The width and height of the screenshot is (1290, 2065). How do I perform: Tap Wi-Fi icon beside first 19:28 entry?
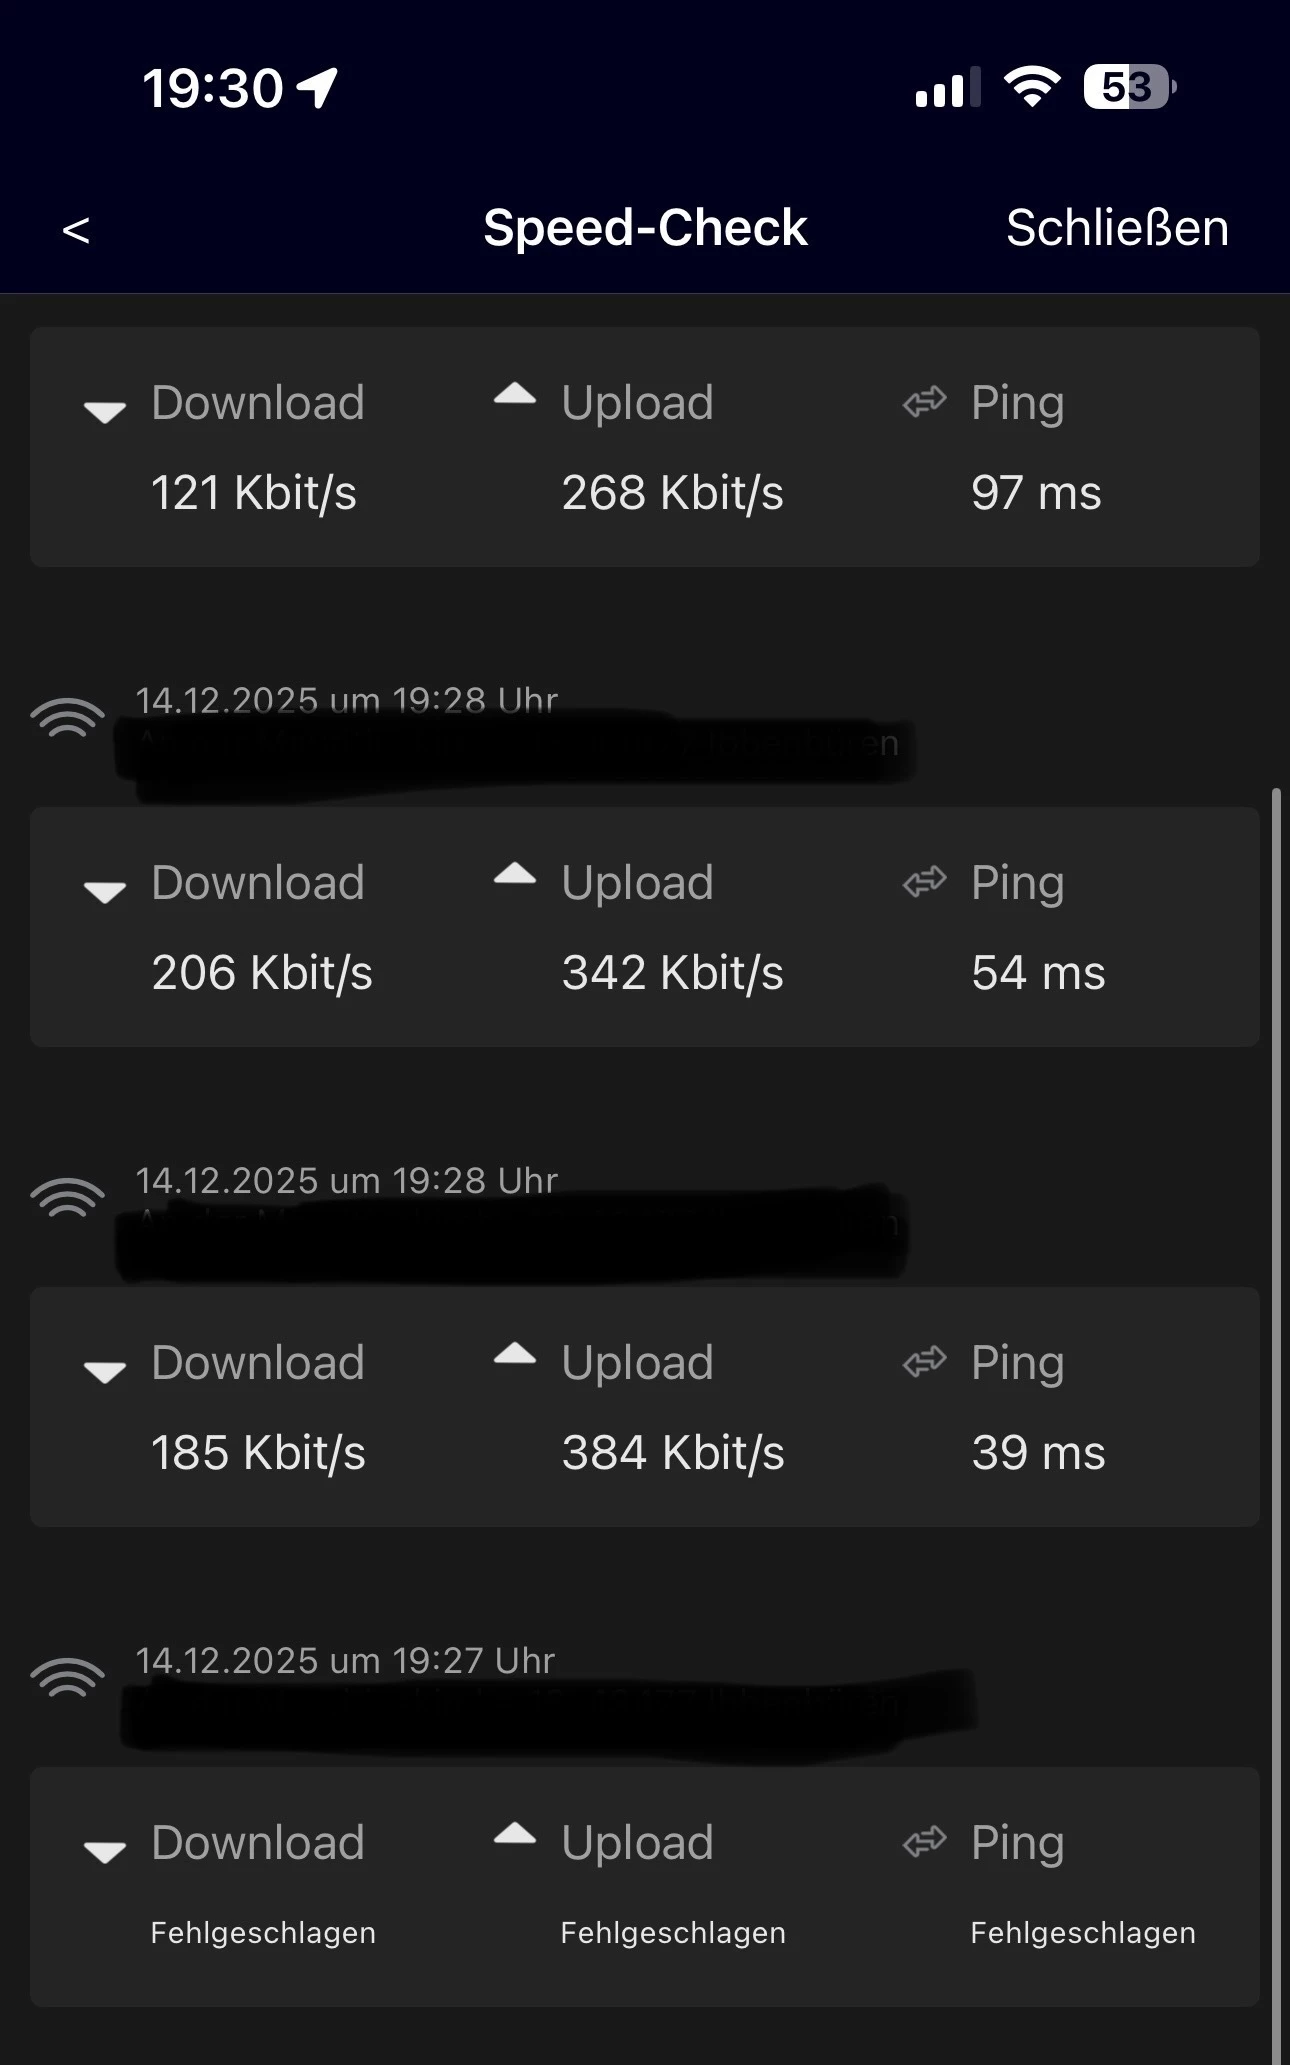click(67, 718)
